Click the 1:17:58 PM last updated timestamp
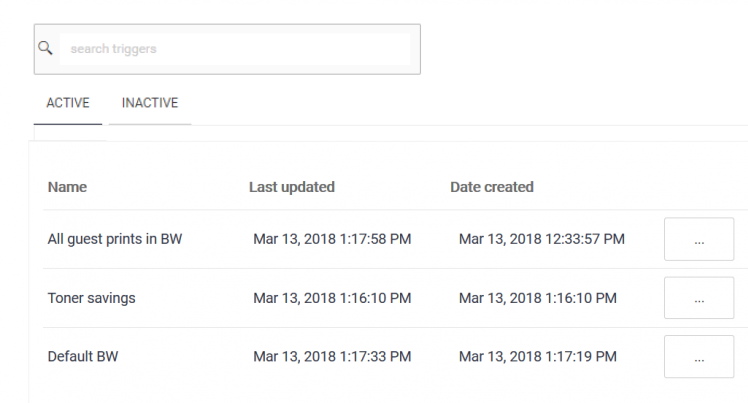The width and height of the screenshot is (748, 403). click(332, 239)
